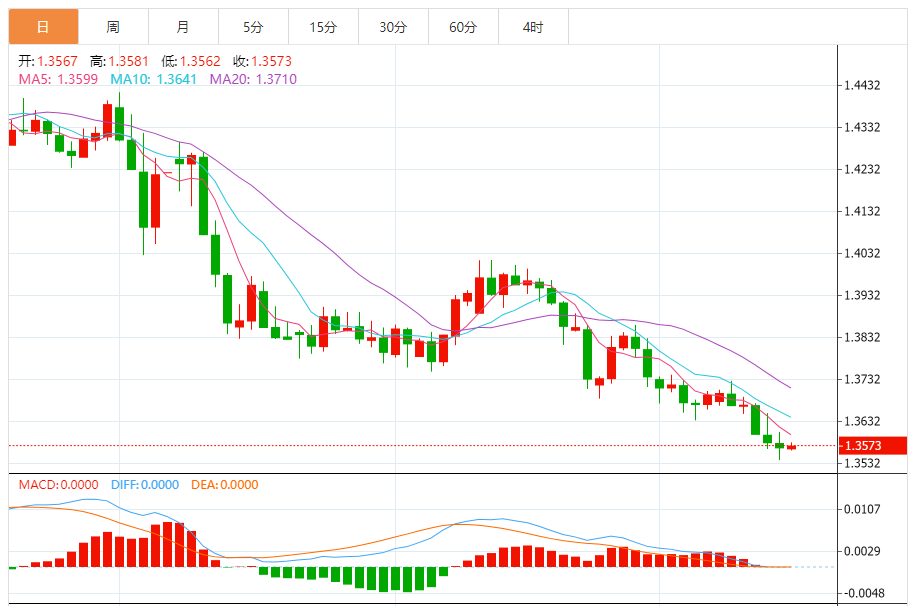Image resolution: width=916 pixels, height=606 pixels.
Task: Click the 1.3732 price axis label
Action: coord(862,380)
